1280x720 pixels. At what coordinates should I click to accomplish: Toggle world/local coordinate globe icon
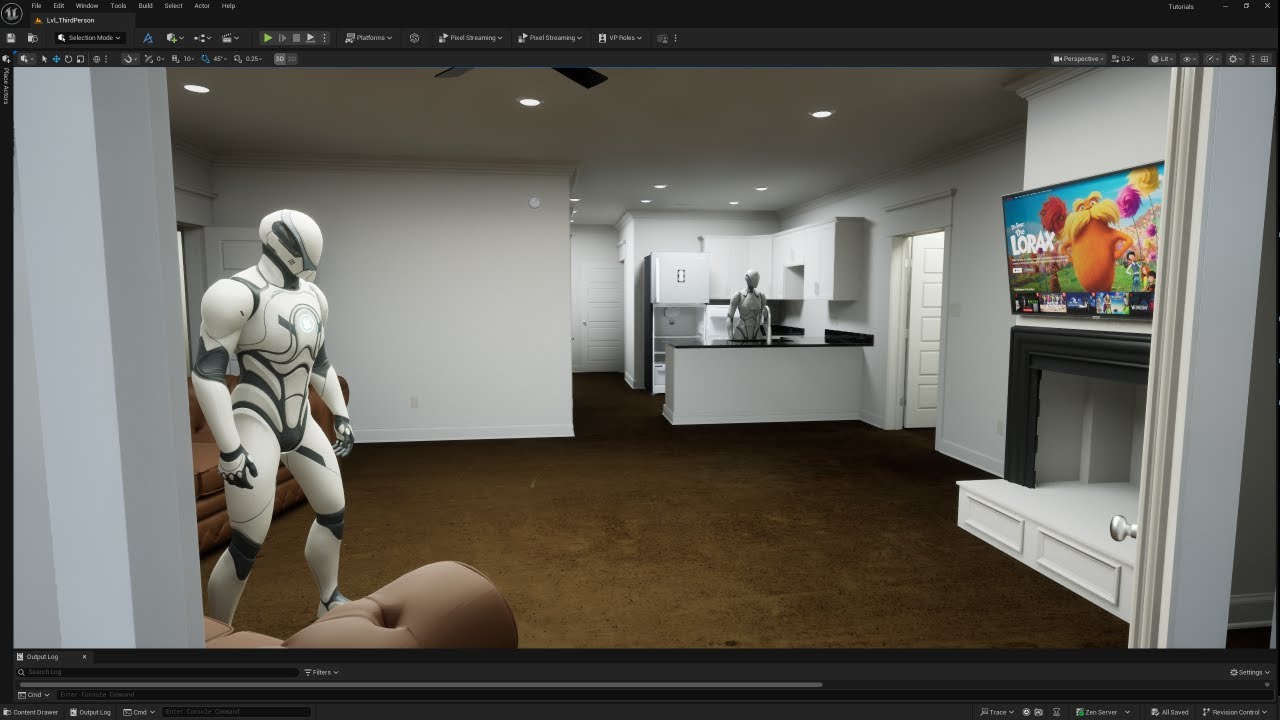[x=96, y=59]
